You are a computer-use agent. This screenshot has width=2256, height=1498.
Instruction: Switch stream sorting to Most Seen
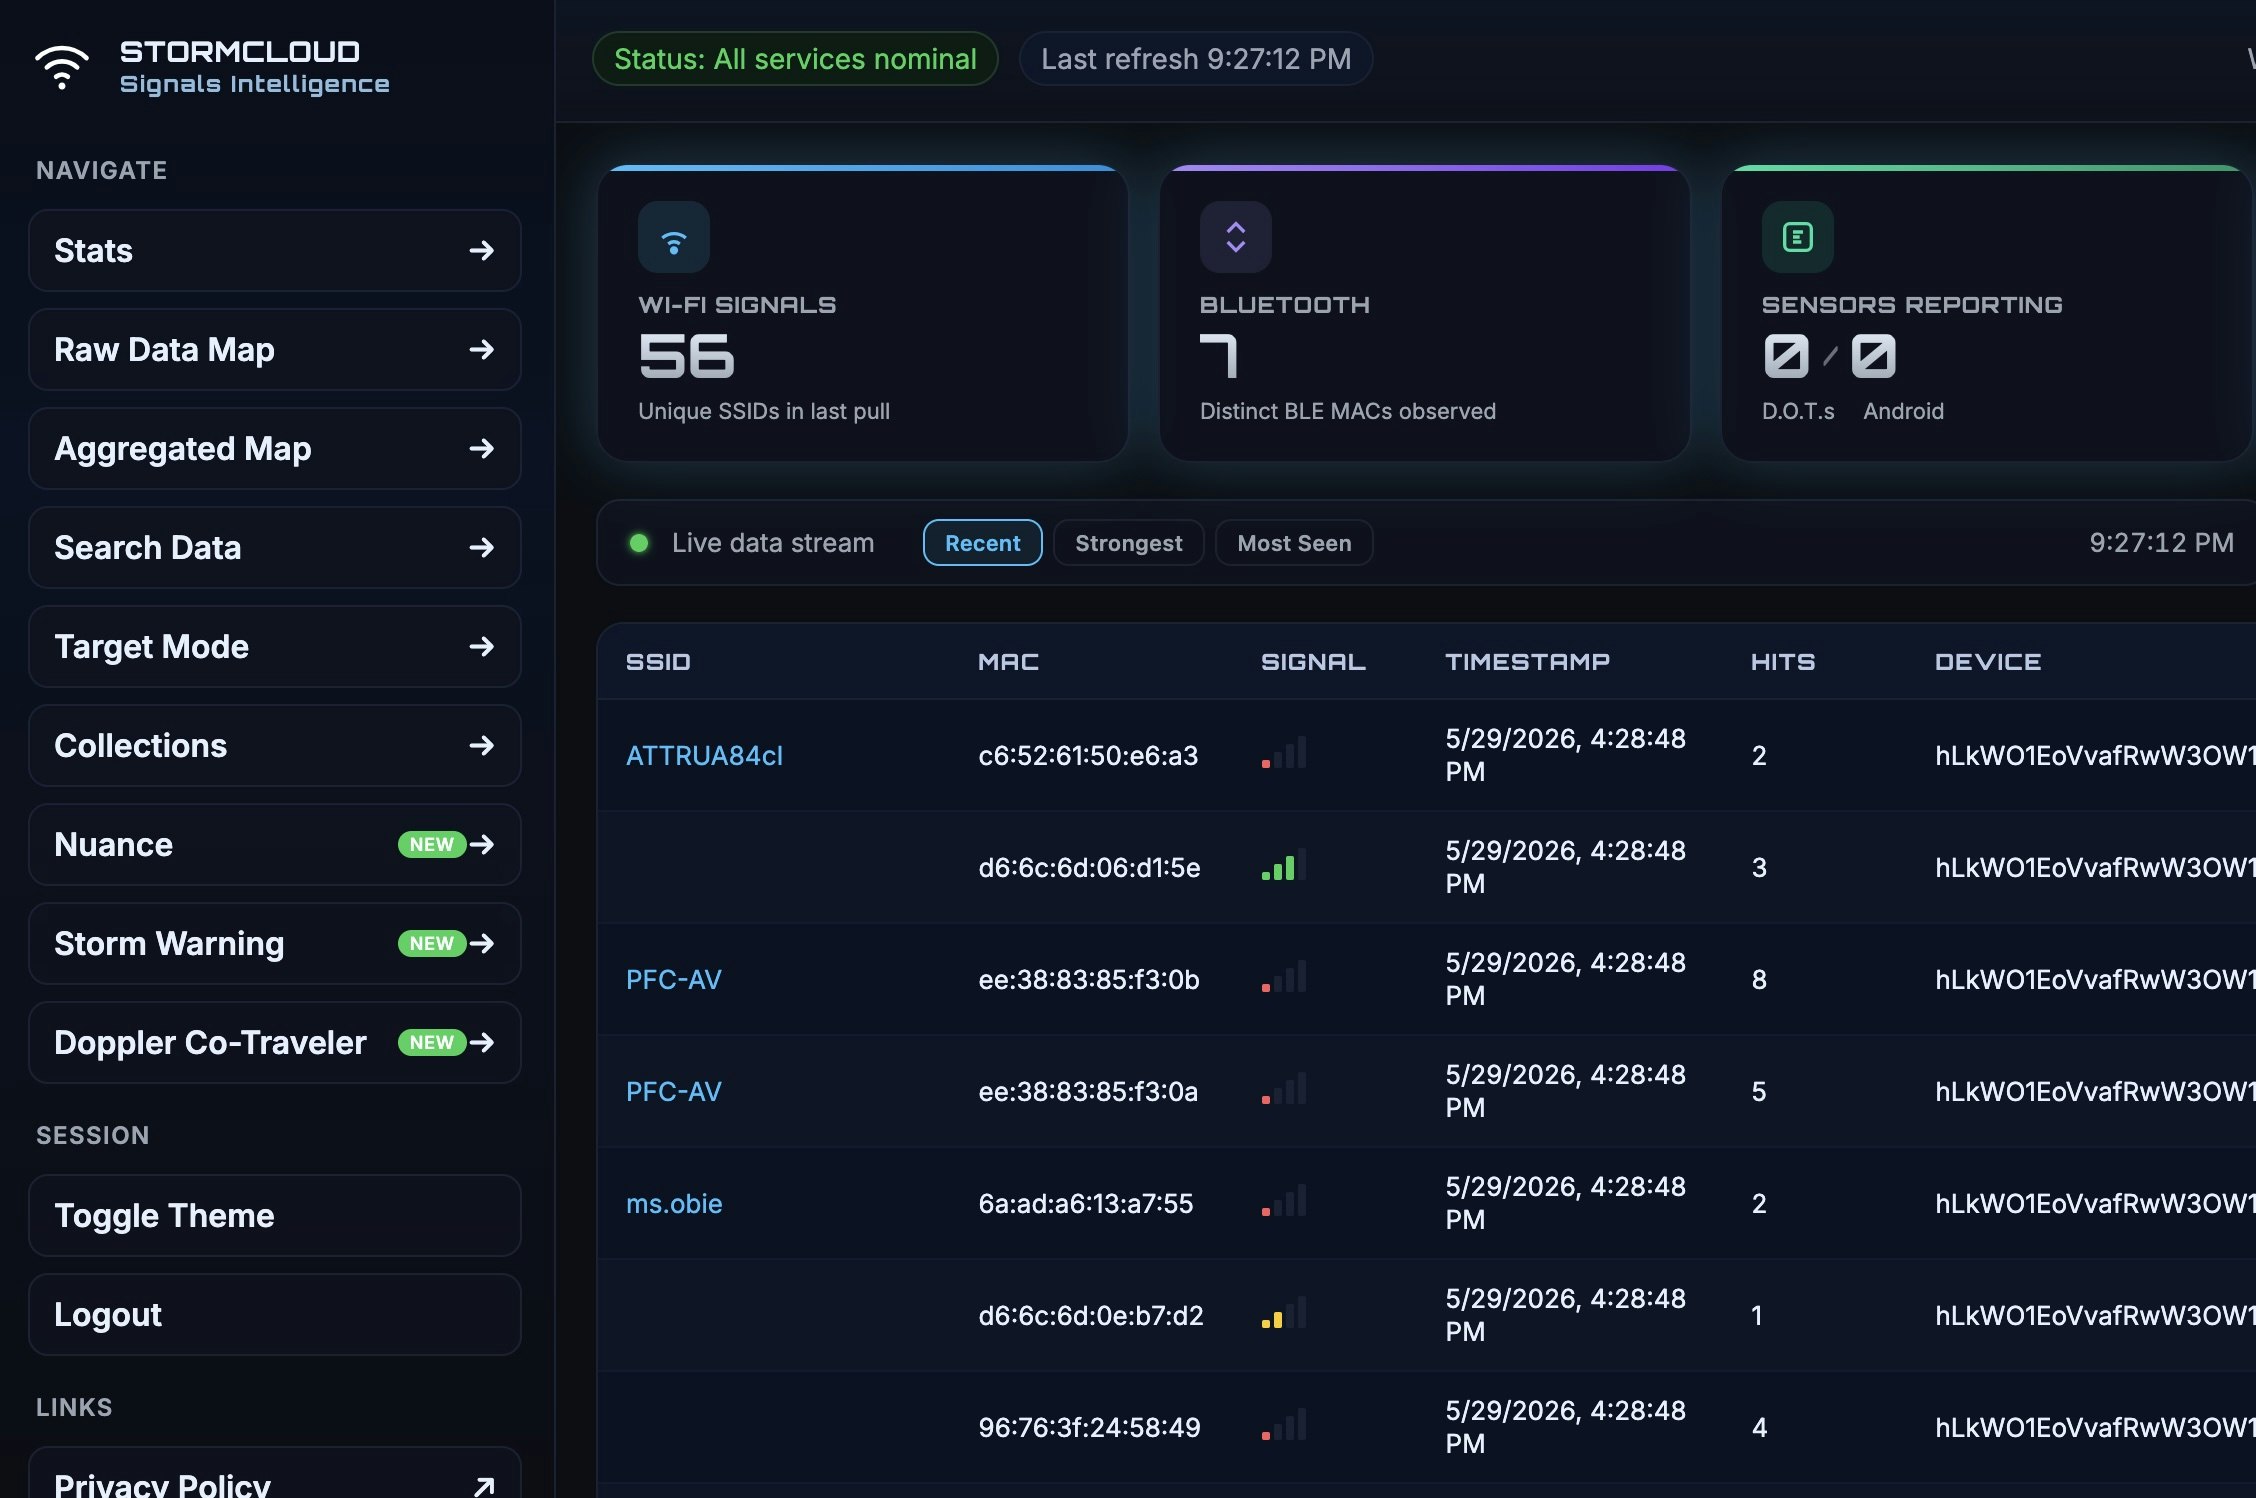click(1294, 543)
